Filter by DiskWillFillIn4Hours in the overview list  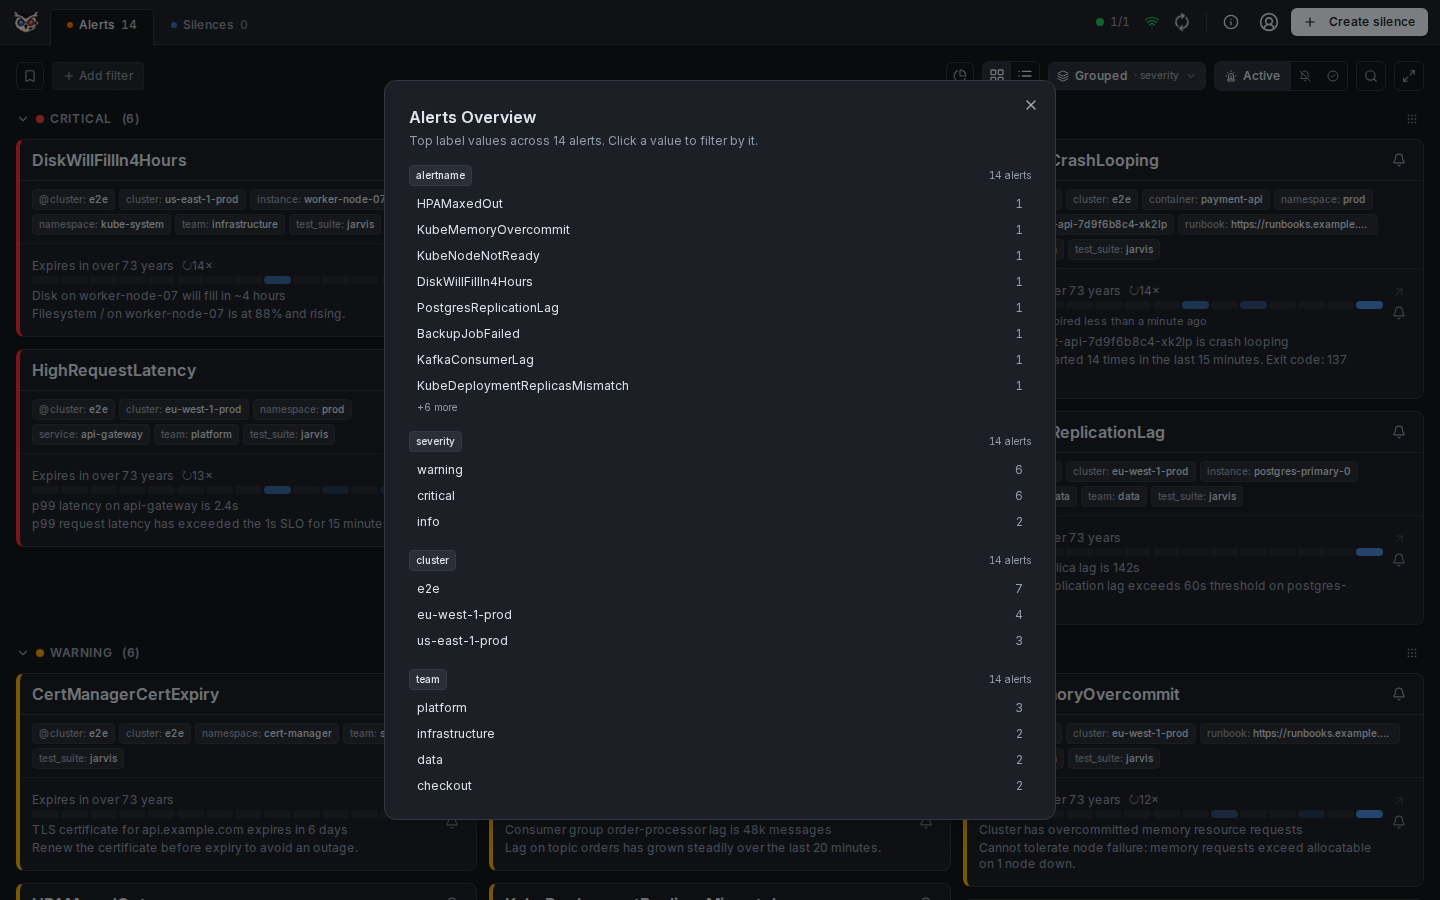click(x=720, y=282)
